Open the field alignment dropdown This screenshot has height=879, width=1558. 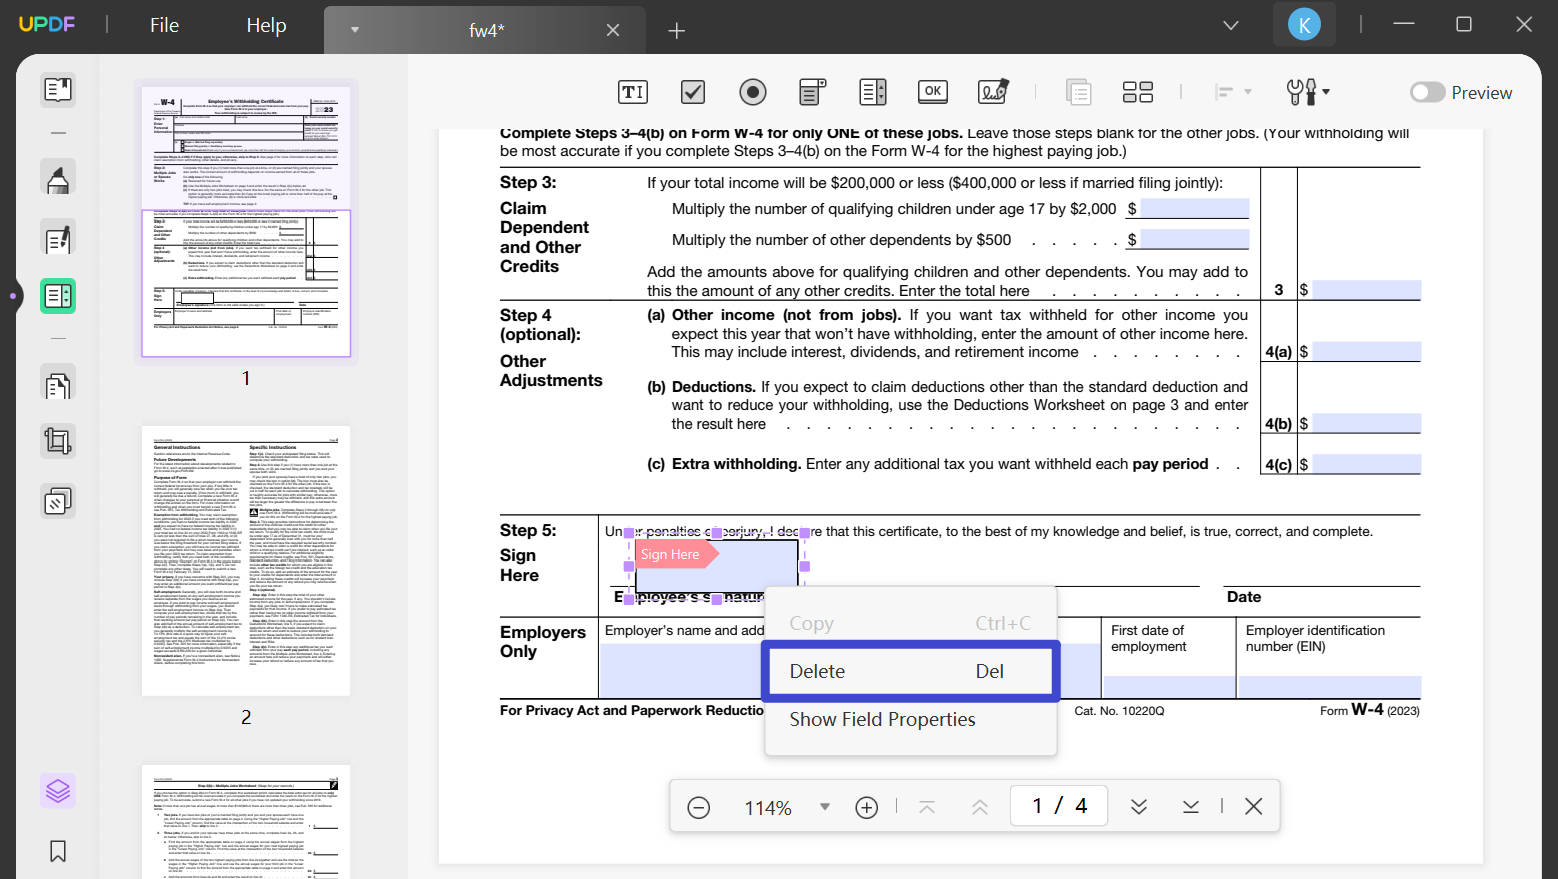[1233, 91]
